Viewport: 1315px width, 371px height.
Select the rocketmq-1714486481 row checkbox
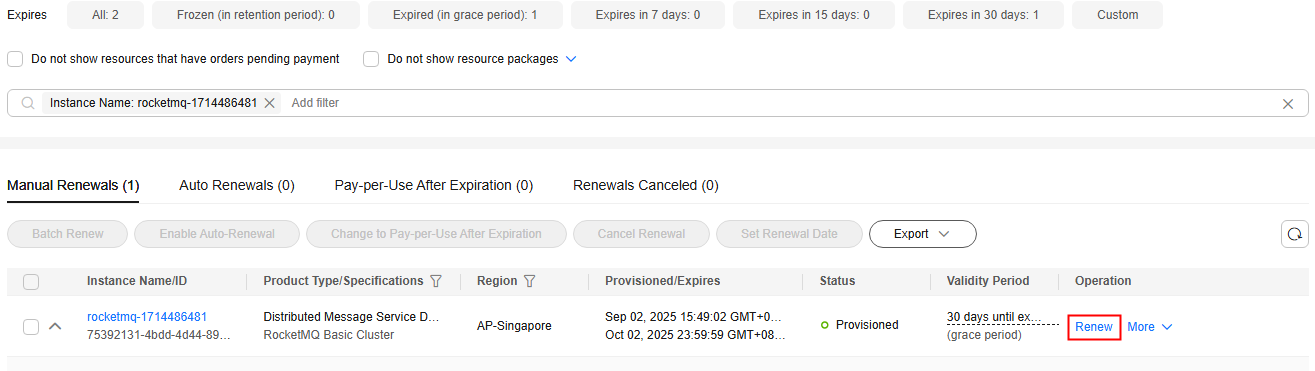[31, 327]
